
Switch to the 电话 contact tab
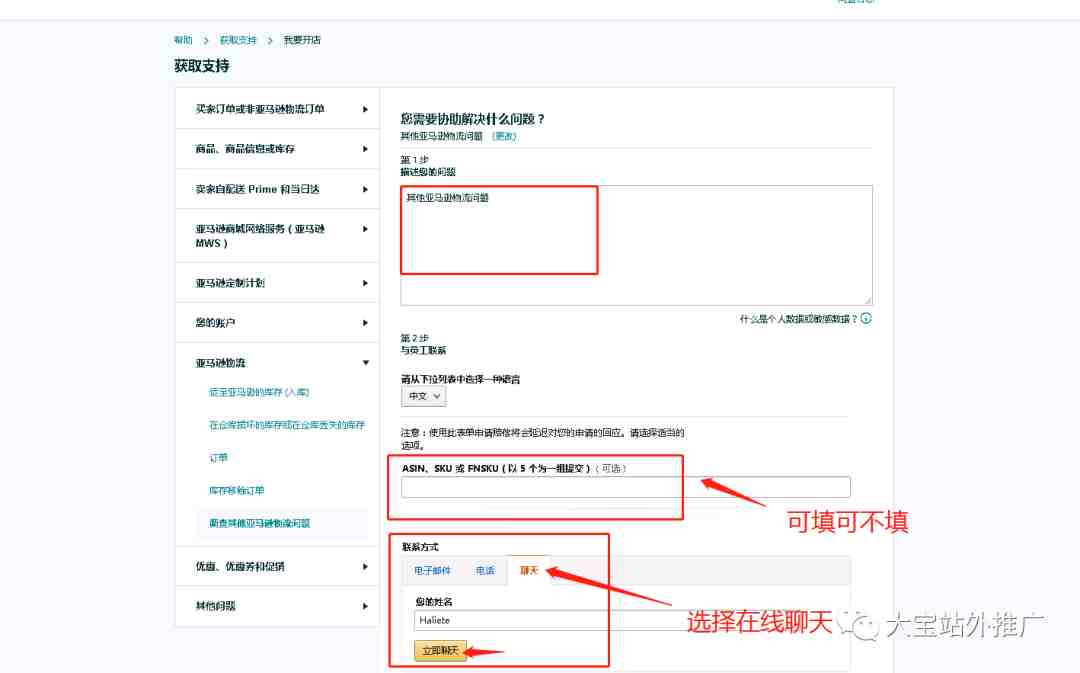(485, 570)
